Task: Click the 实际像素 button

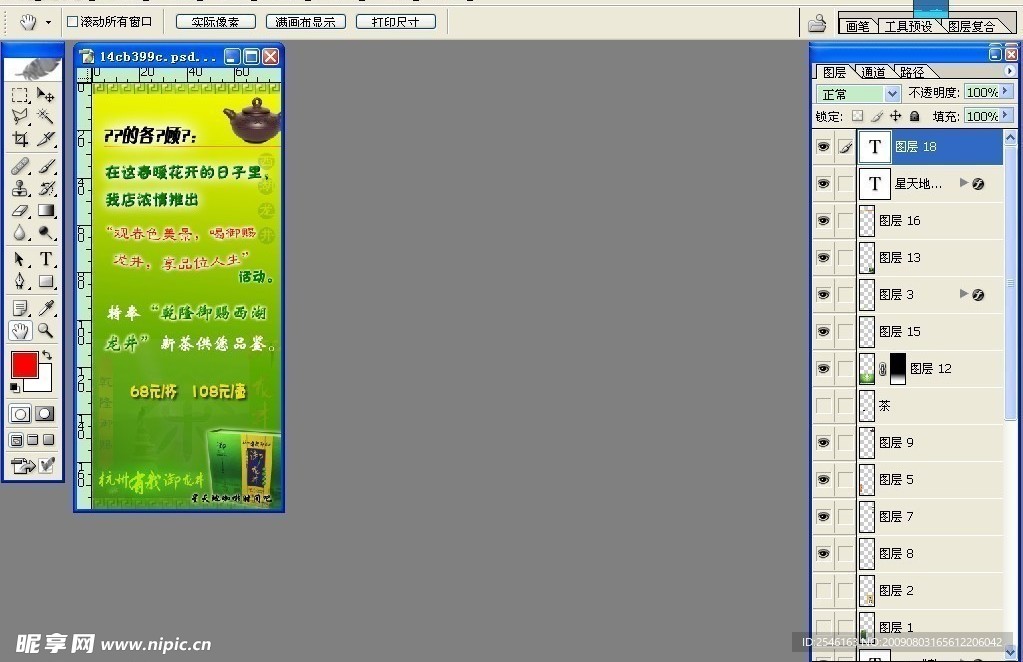Action: pos(215,22)
